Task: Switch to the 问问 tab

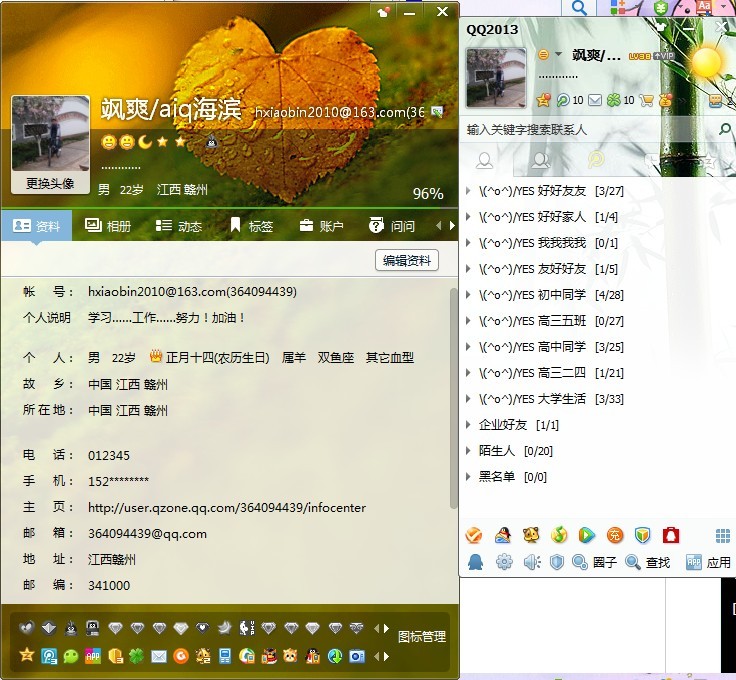Action: click(392, 226)
